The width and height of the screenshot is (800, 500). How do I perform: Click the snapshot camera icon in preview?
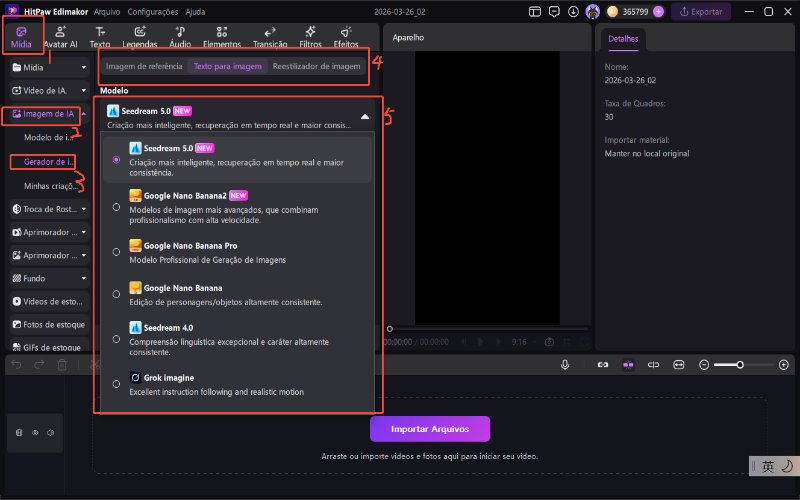click(x=549, y=342)
